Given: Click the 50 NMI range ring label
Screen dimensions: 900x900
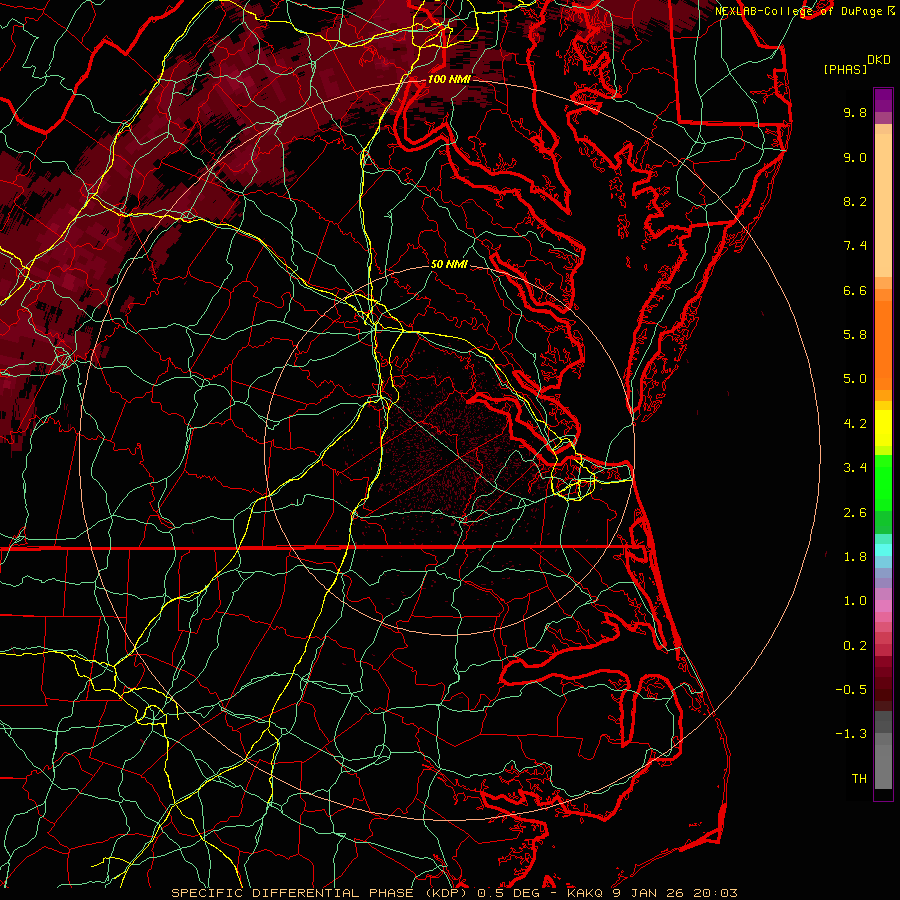Looking at the screenshot, I should [x=449, y=265].
